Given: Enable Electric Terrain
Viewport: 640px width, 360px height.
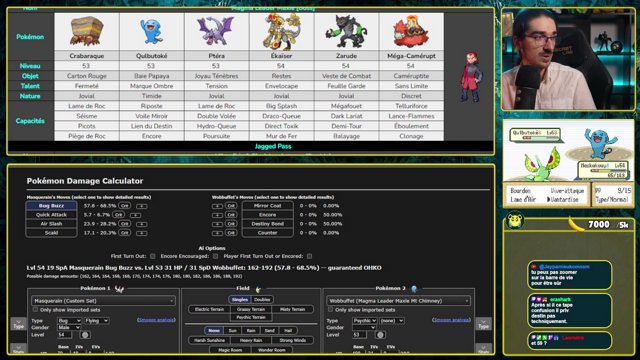Looking at the screenshot, I should (x=209, y=309).
